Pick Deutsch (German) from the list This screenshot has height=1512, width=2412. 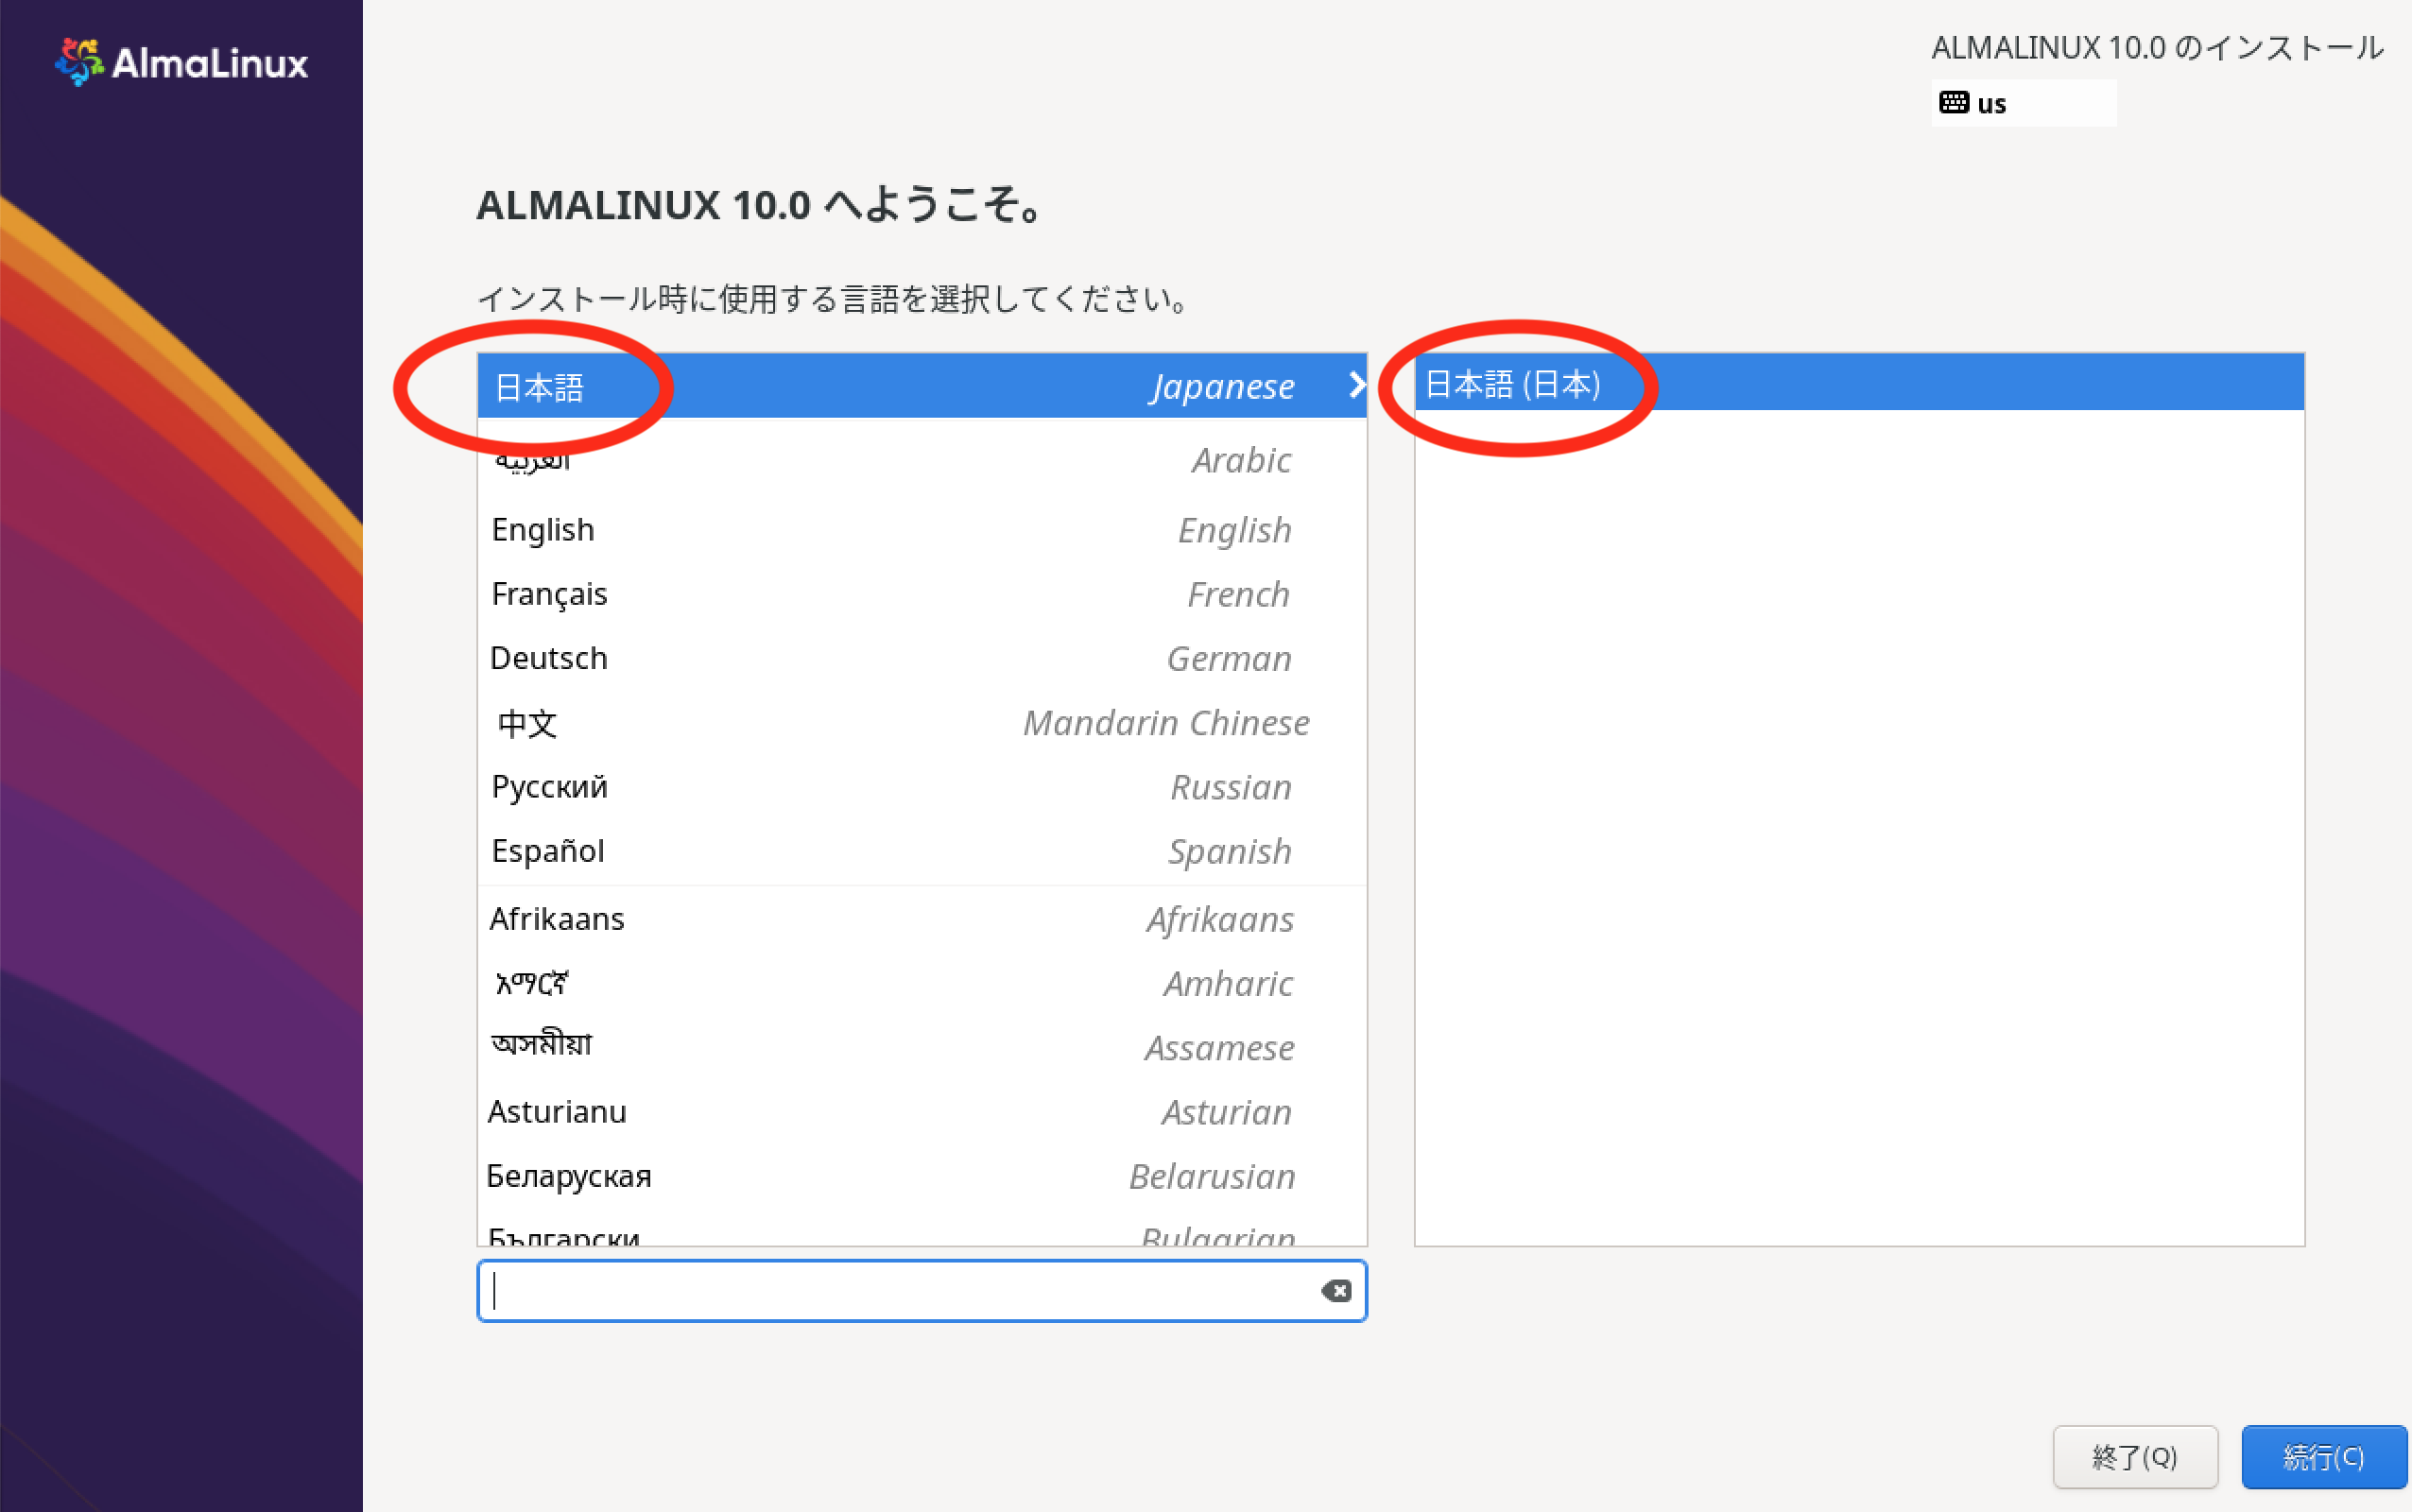pos(921,658)
